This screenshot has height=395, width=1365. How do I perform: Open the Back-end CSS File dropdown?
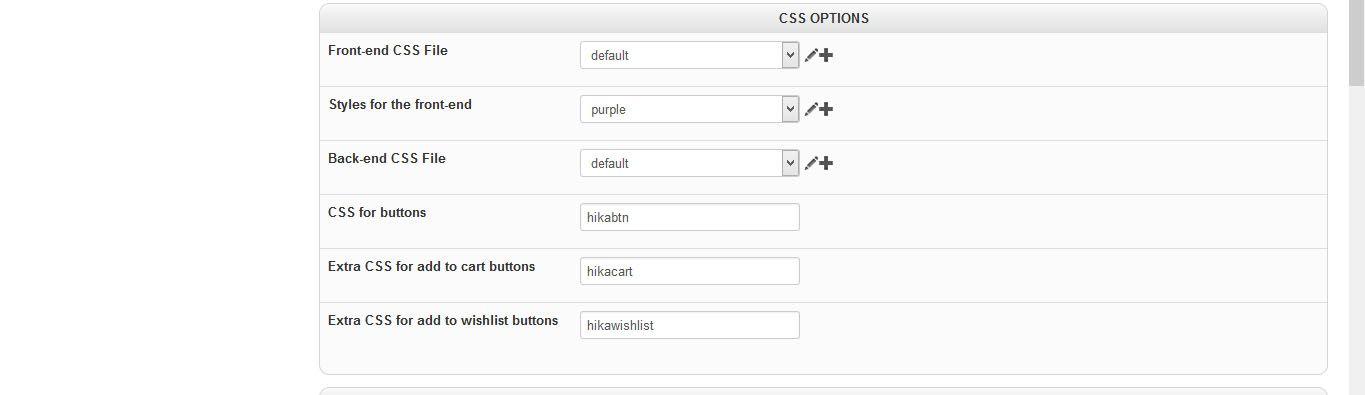point(689,163)
